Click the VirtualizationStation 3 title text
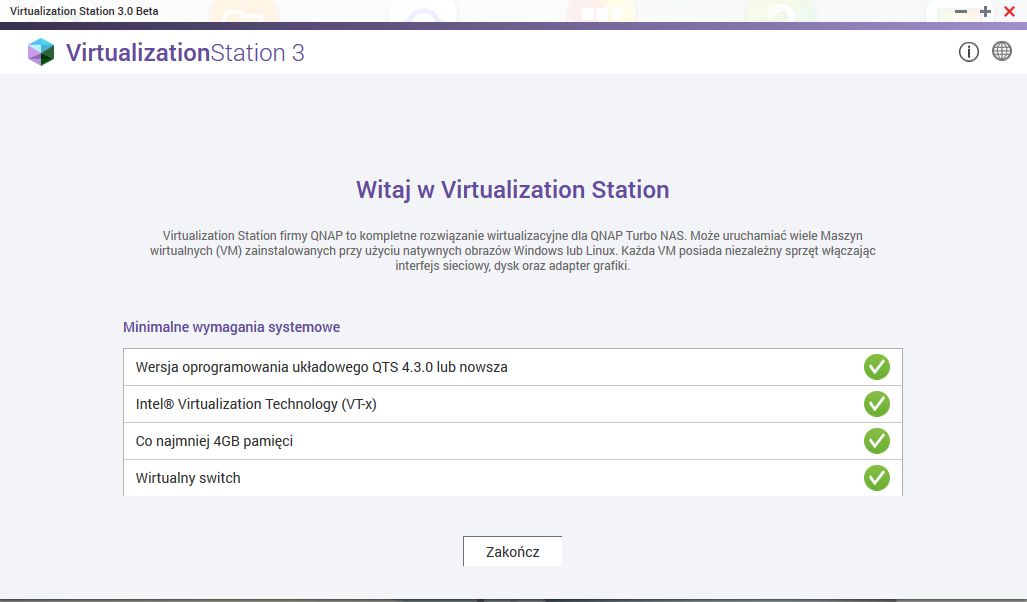This screenshot has width=1027, height=602. tap(185, 52)
